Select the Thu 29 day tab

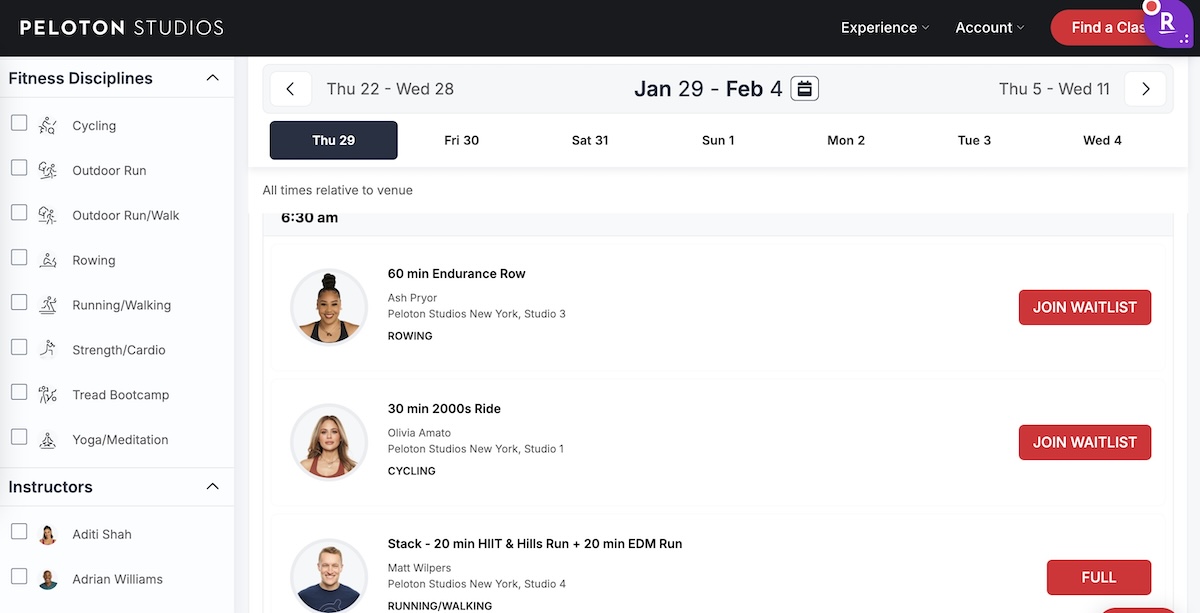point(334,140)
